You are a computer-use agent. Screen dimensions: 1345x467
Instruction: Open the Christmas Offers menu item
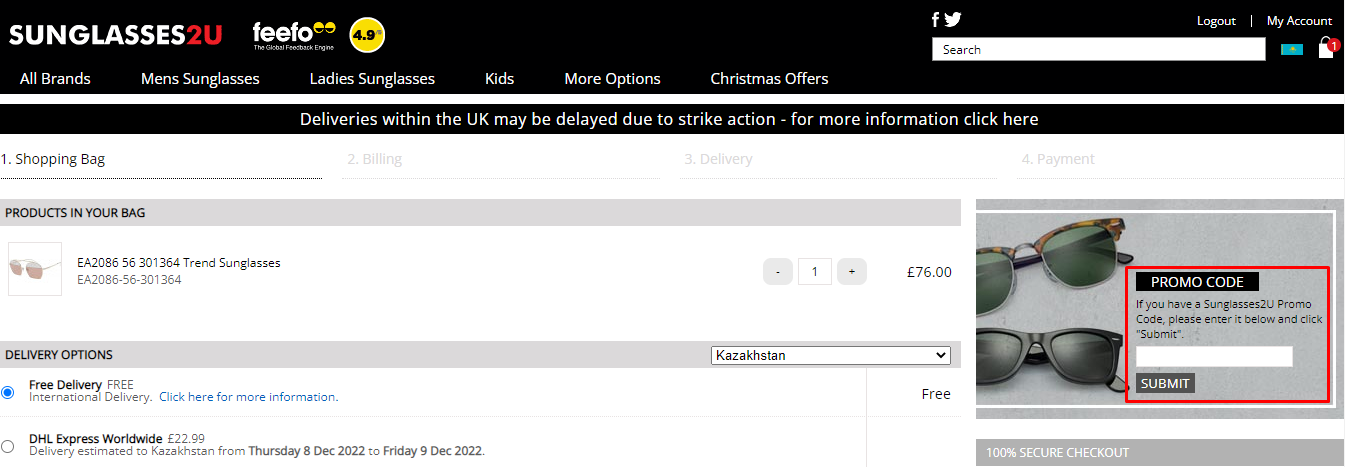click(x=769, y=79)
